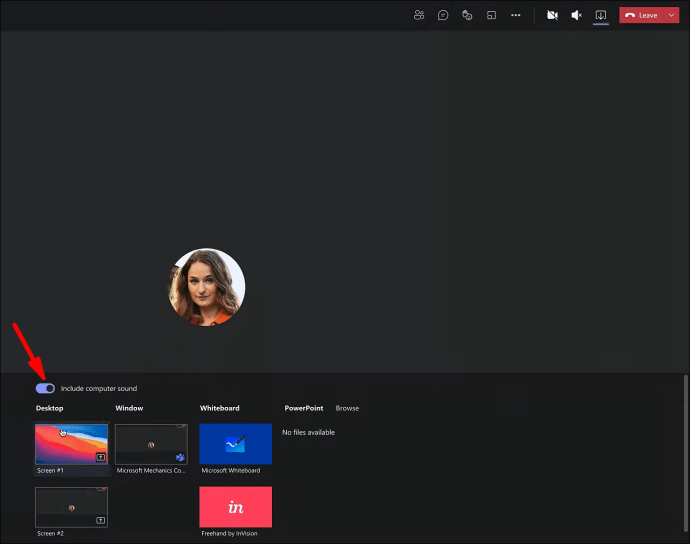This screenshot has width=690, height=544.
Task: Close the share content tray icon
Action: (x=601, y=15)
